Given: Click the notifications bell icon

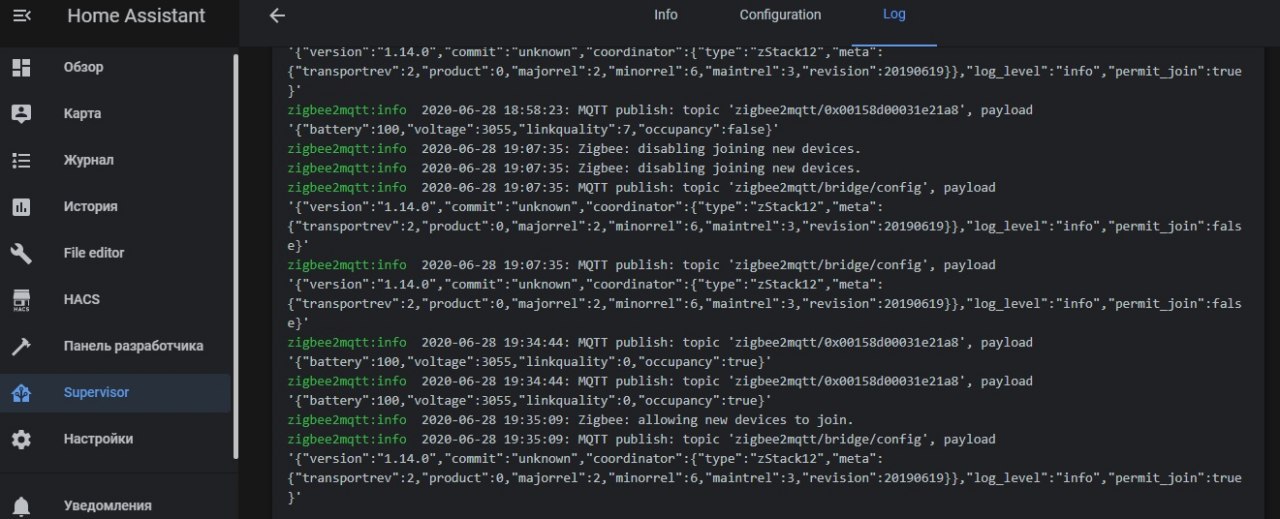Looking at the screenshot, I should tap(22, 505).
